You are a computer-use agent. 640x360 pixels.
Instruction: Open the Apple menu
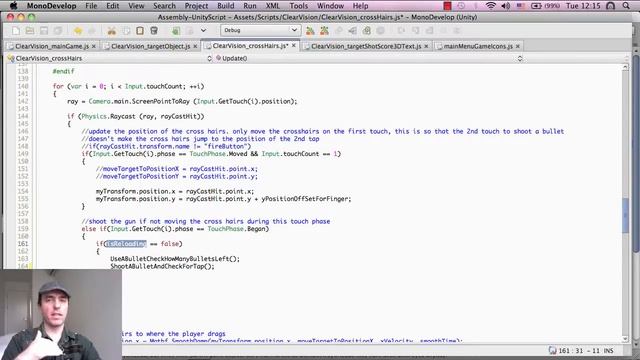coord(13,6)
